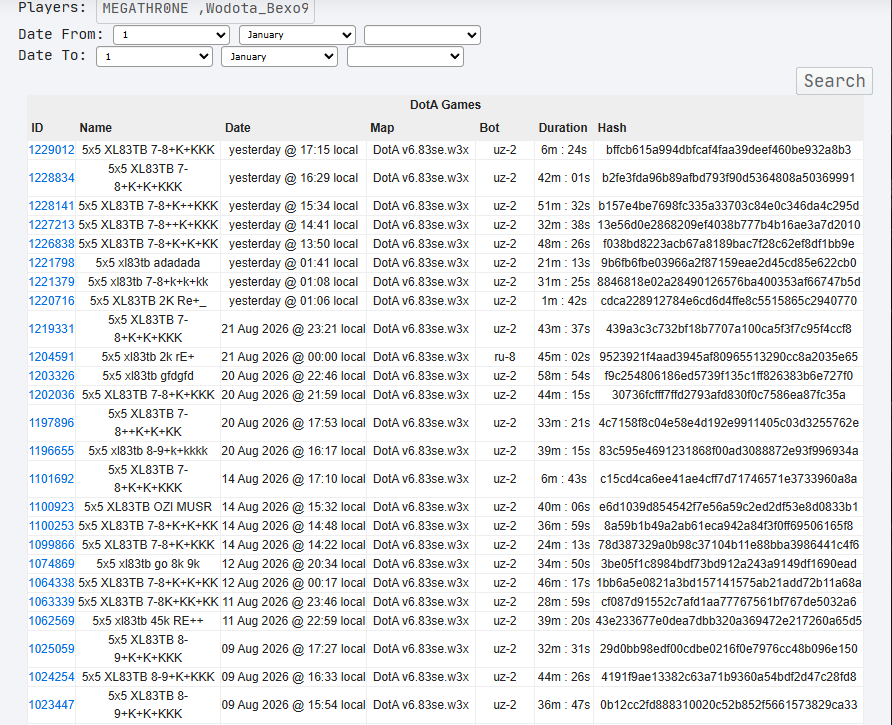892x725 pixels.
Task: Open game ID 1204591
Action: pyautogui.click(x=51, y=357)
